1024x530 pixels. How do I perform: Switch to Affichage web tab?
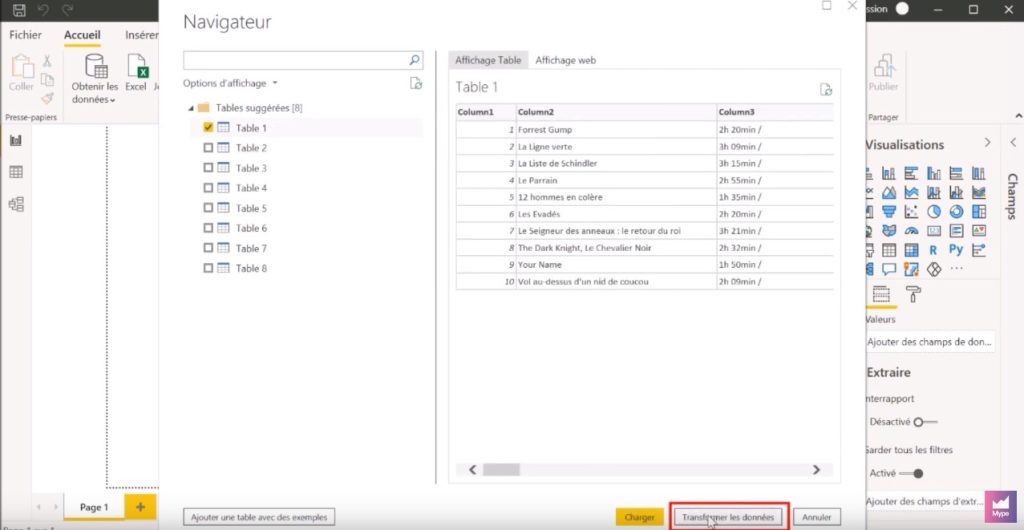pos(566,60)
